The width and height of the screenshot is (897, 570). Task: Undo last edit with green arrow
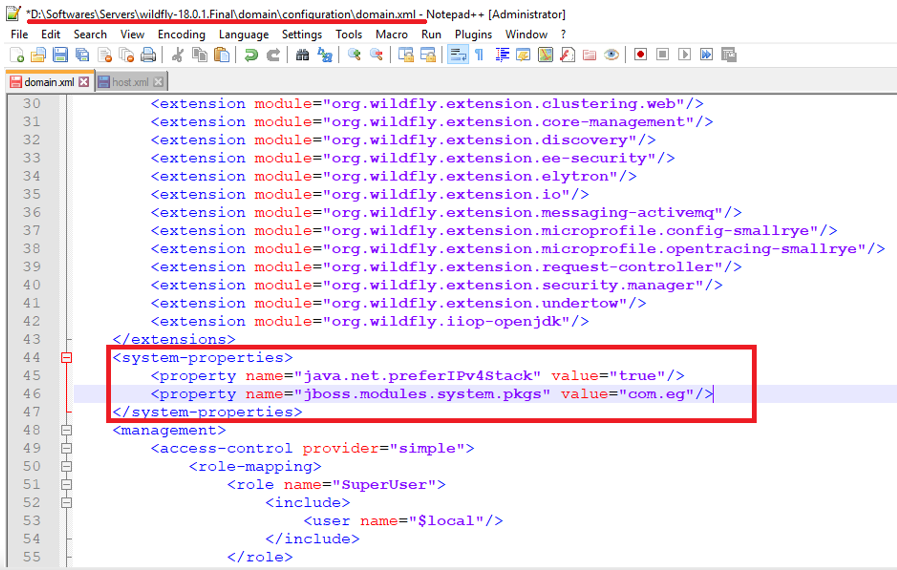point(251,55)
